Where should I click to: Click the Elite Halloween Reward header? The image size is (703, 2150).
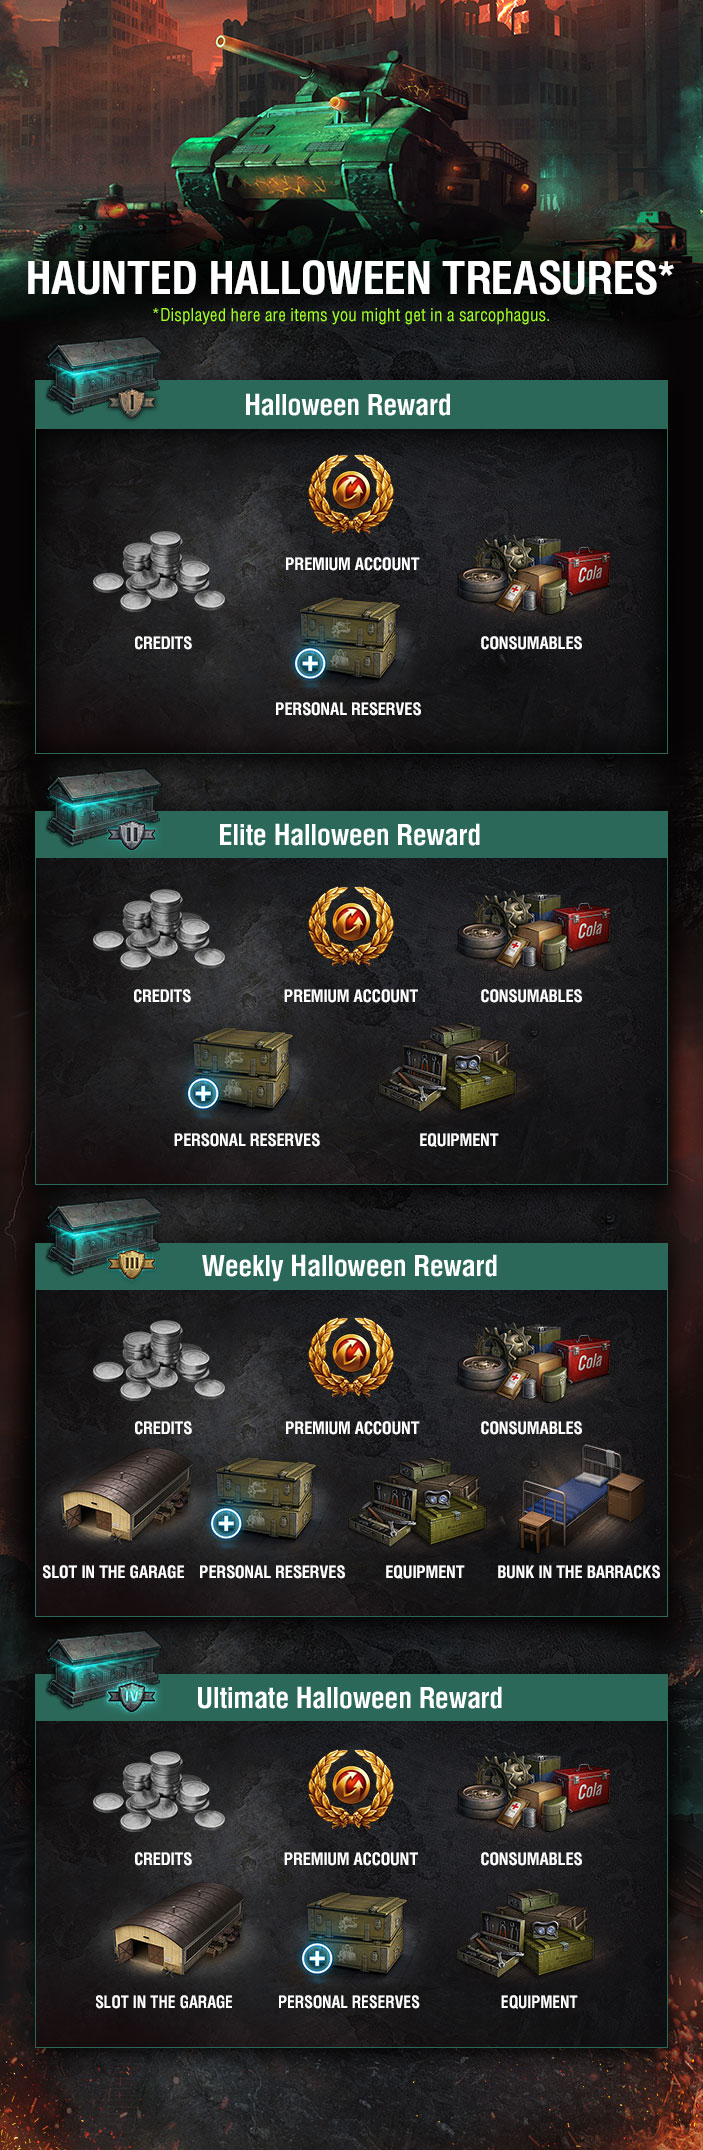(351, 835)
